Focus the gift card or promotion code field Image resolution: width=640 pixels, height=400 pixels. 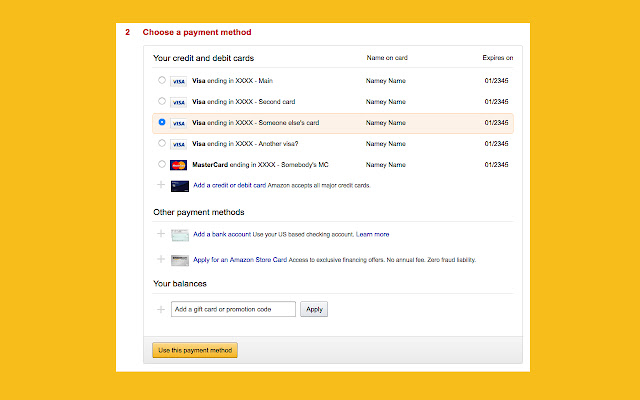233,309
